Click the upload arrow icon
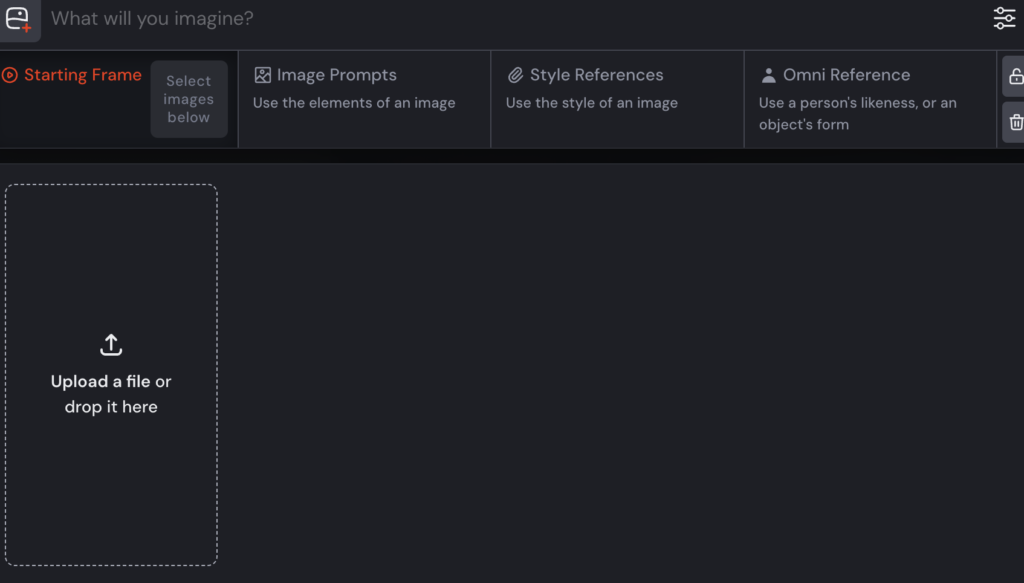 pos(111,345)
